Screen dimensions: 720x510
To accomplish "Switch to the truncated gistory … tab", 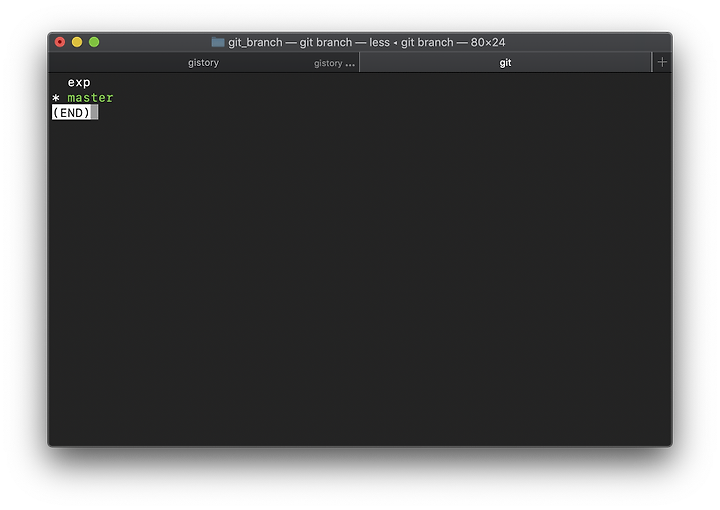I will click(332, 63).
